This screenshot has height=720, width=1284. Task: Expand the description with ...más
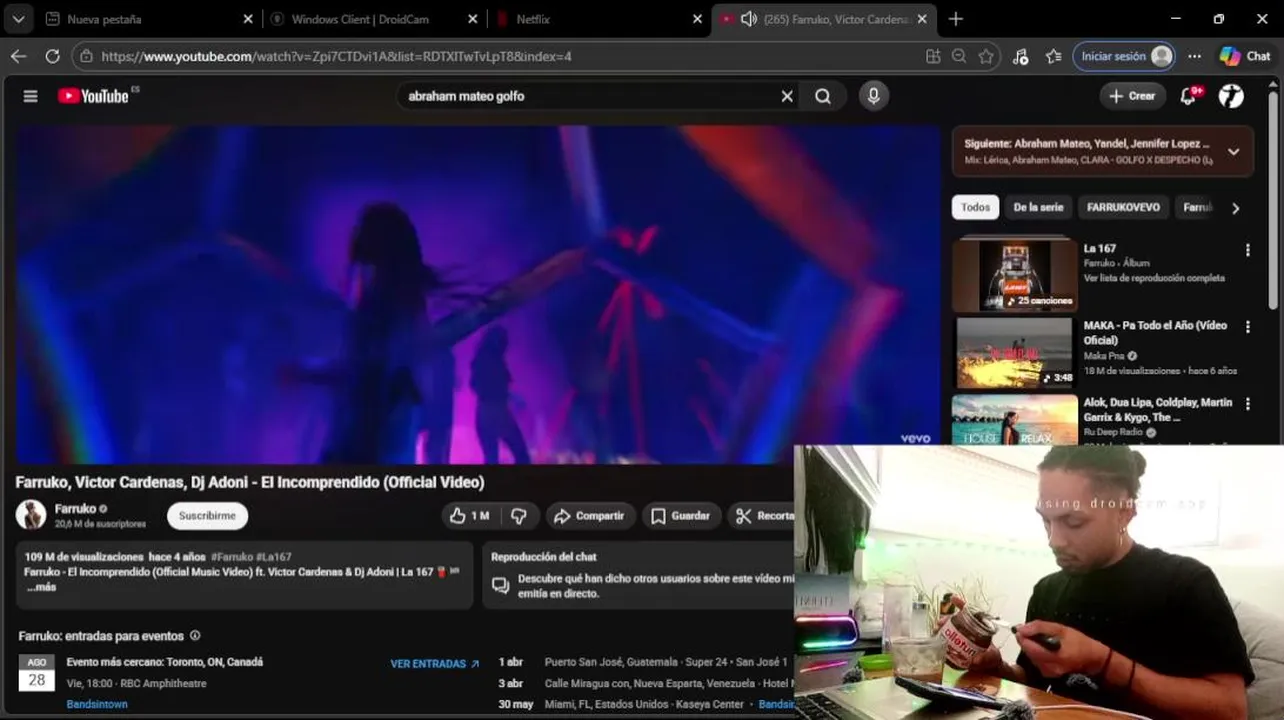pos(41,587)
